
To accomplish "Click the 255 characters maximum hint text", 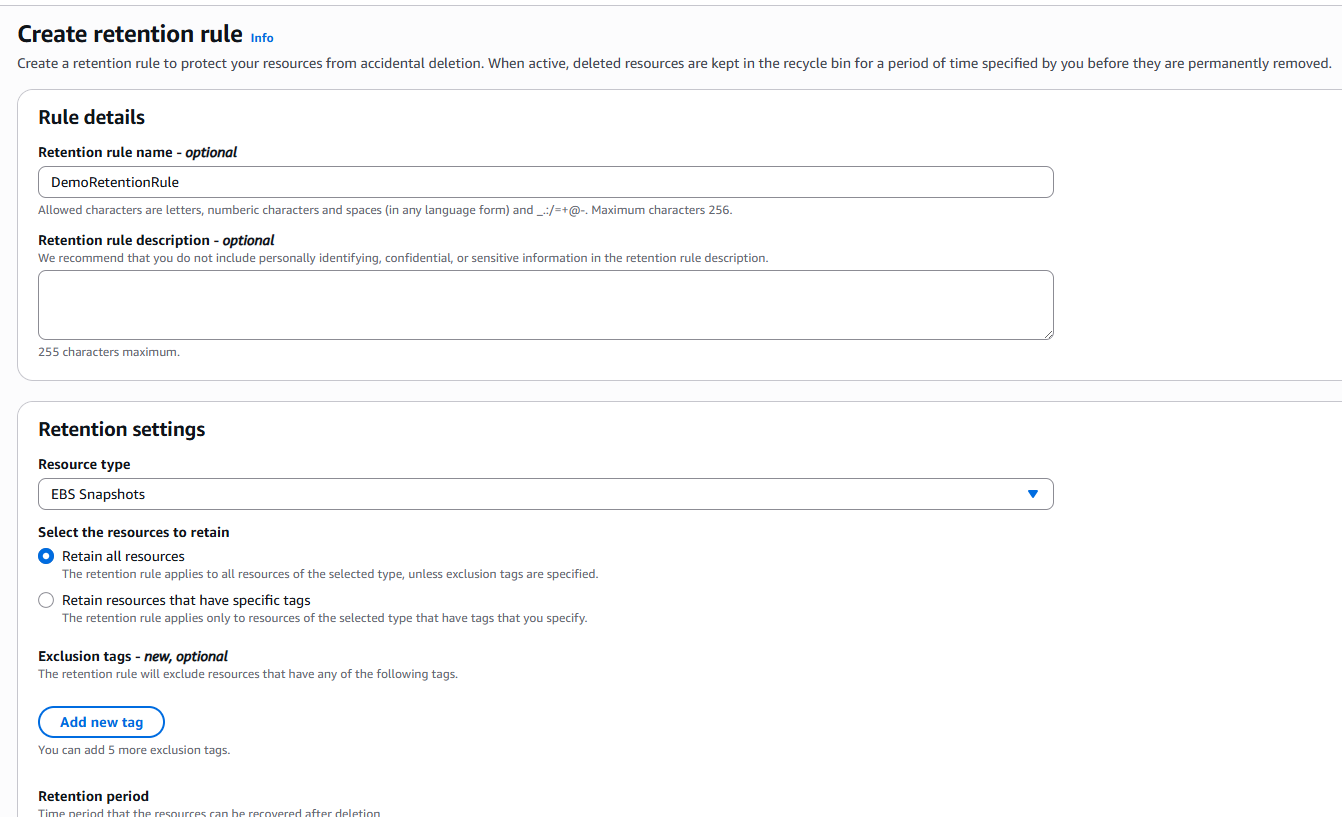I will (109, 352).
